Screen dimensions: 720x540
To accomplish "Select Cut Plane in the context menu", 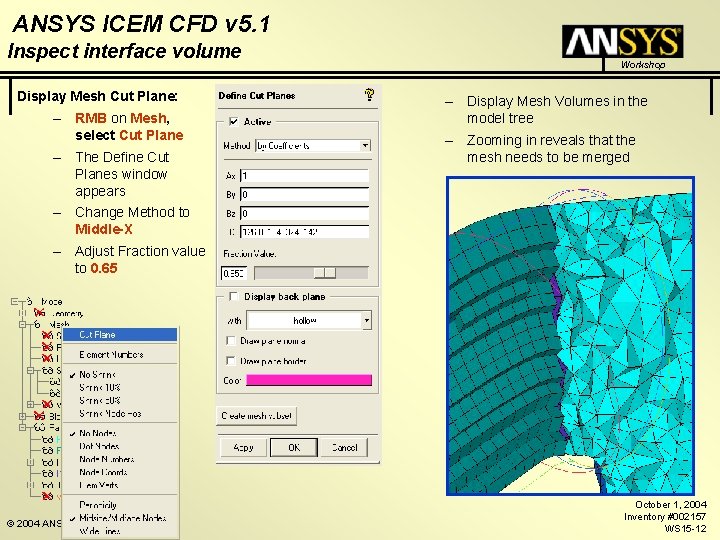I will point(120,335).
